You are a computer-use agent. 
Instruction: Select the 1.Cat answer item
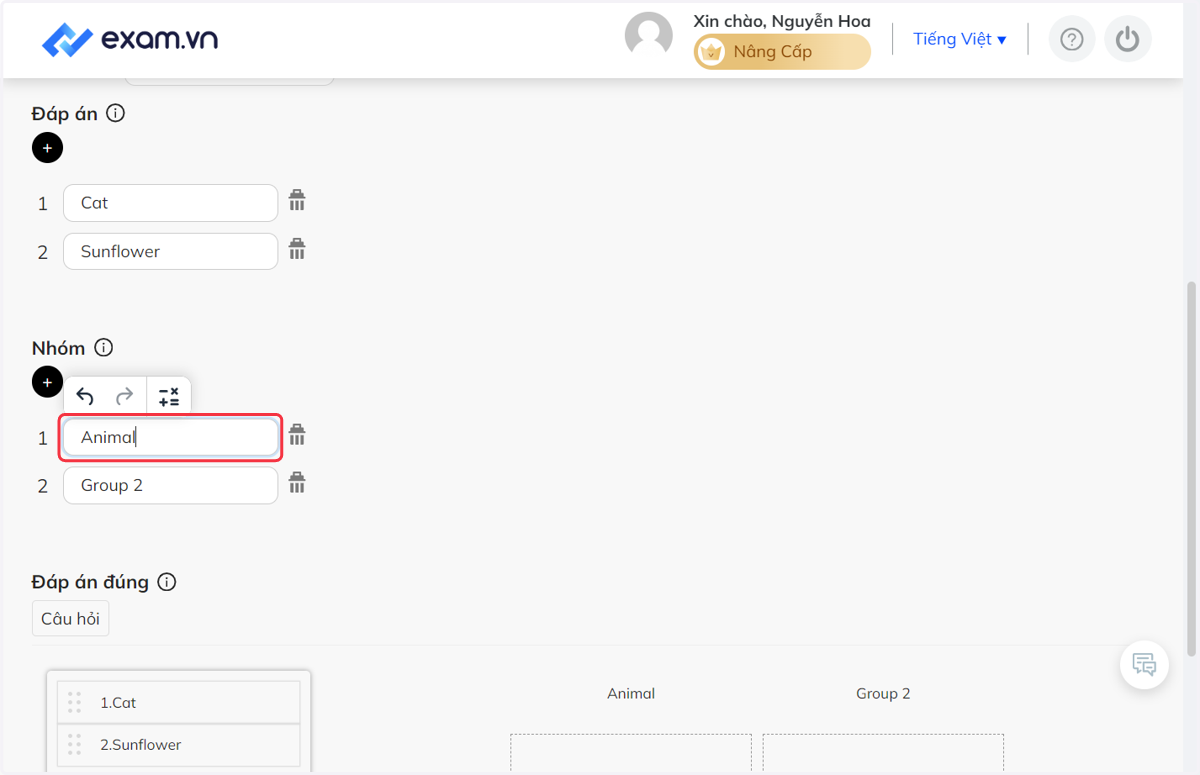point(178,702)
